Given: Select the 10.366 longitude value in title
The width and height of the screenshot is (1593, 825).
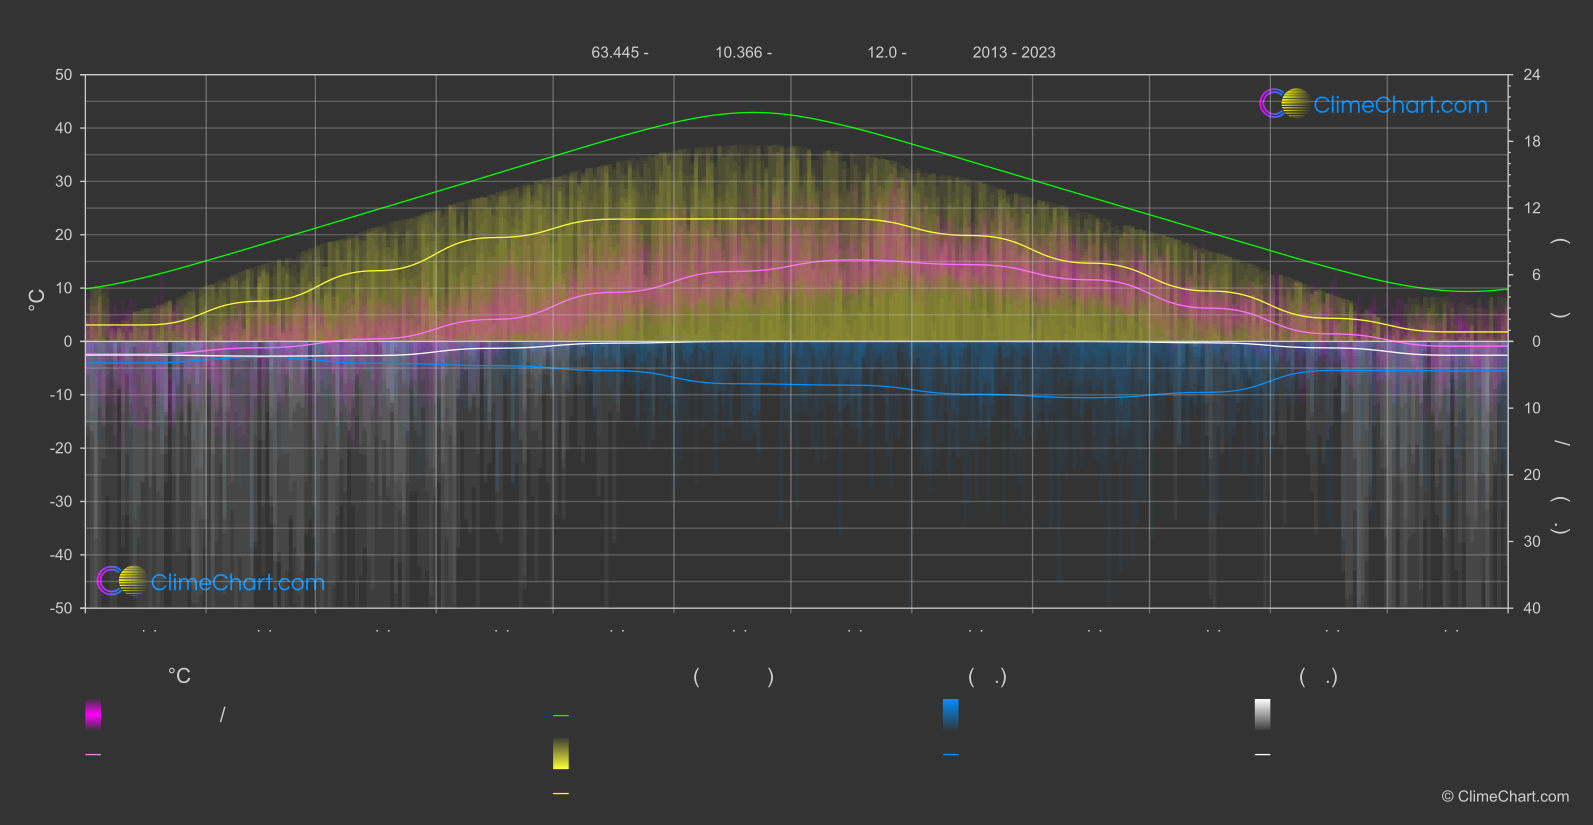Looking at the screenshot, I should [739, 52].
